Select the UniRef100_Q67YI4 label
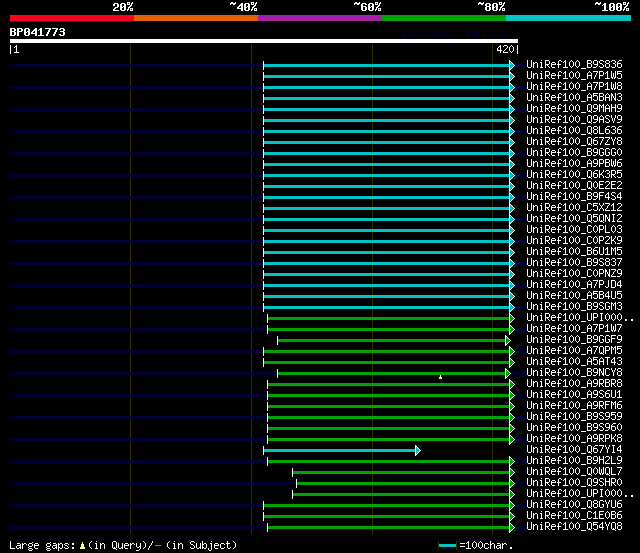 point(574,450)
